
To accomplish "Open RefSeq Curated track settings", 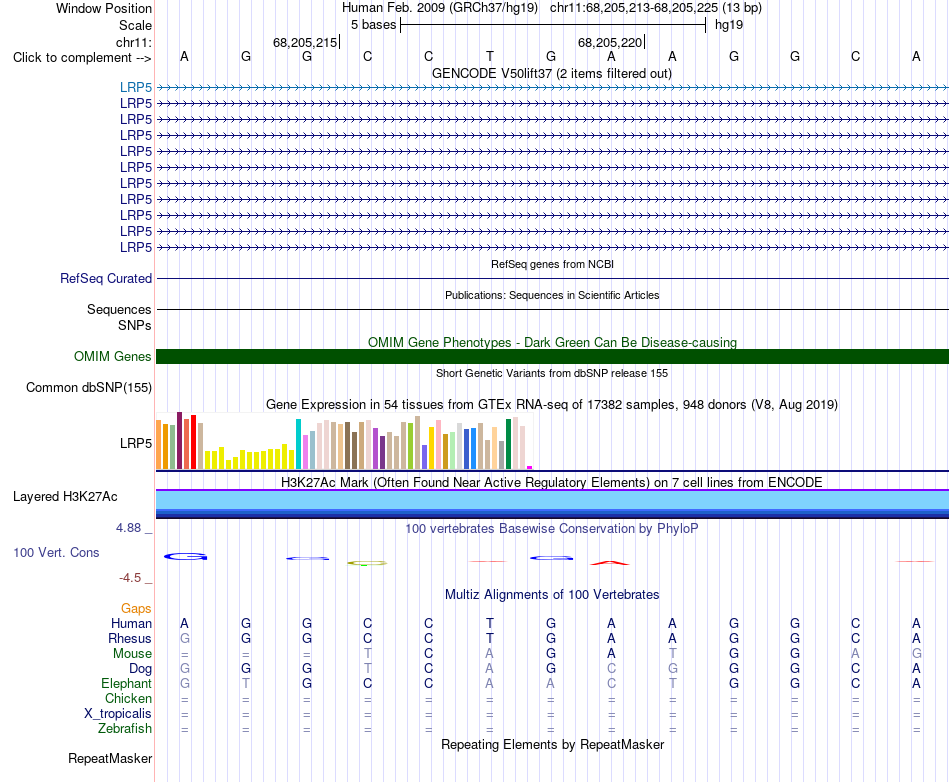I will 105,279.
